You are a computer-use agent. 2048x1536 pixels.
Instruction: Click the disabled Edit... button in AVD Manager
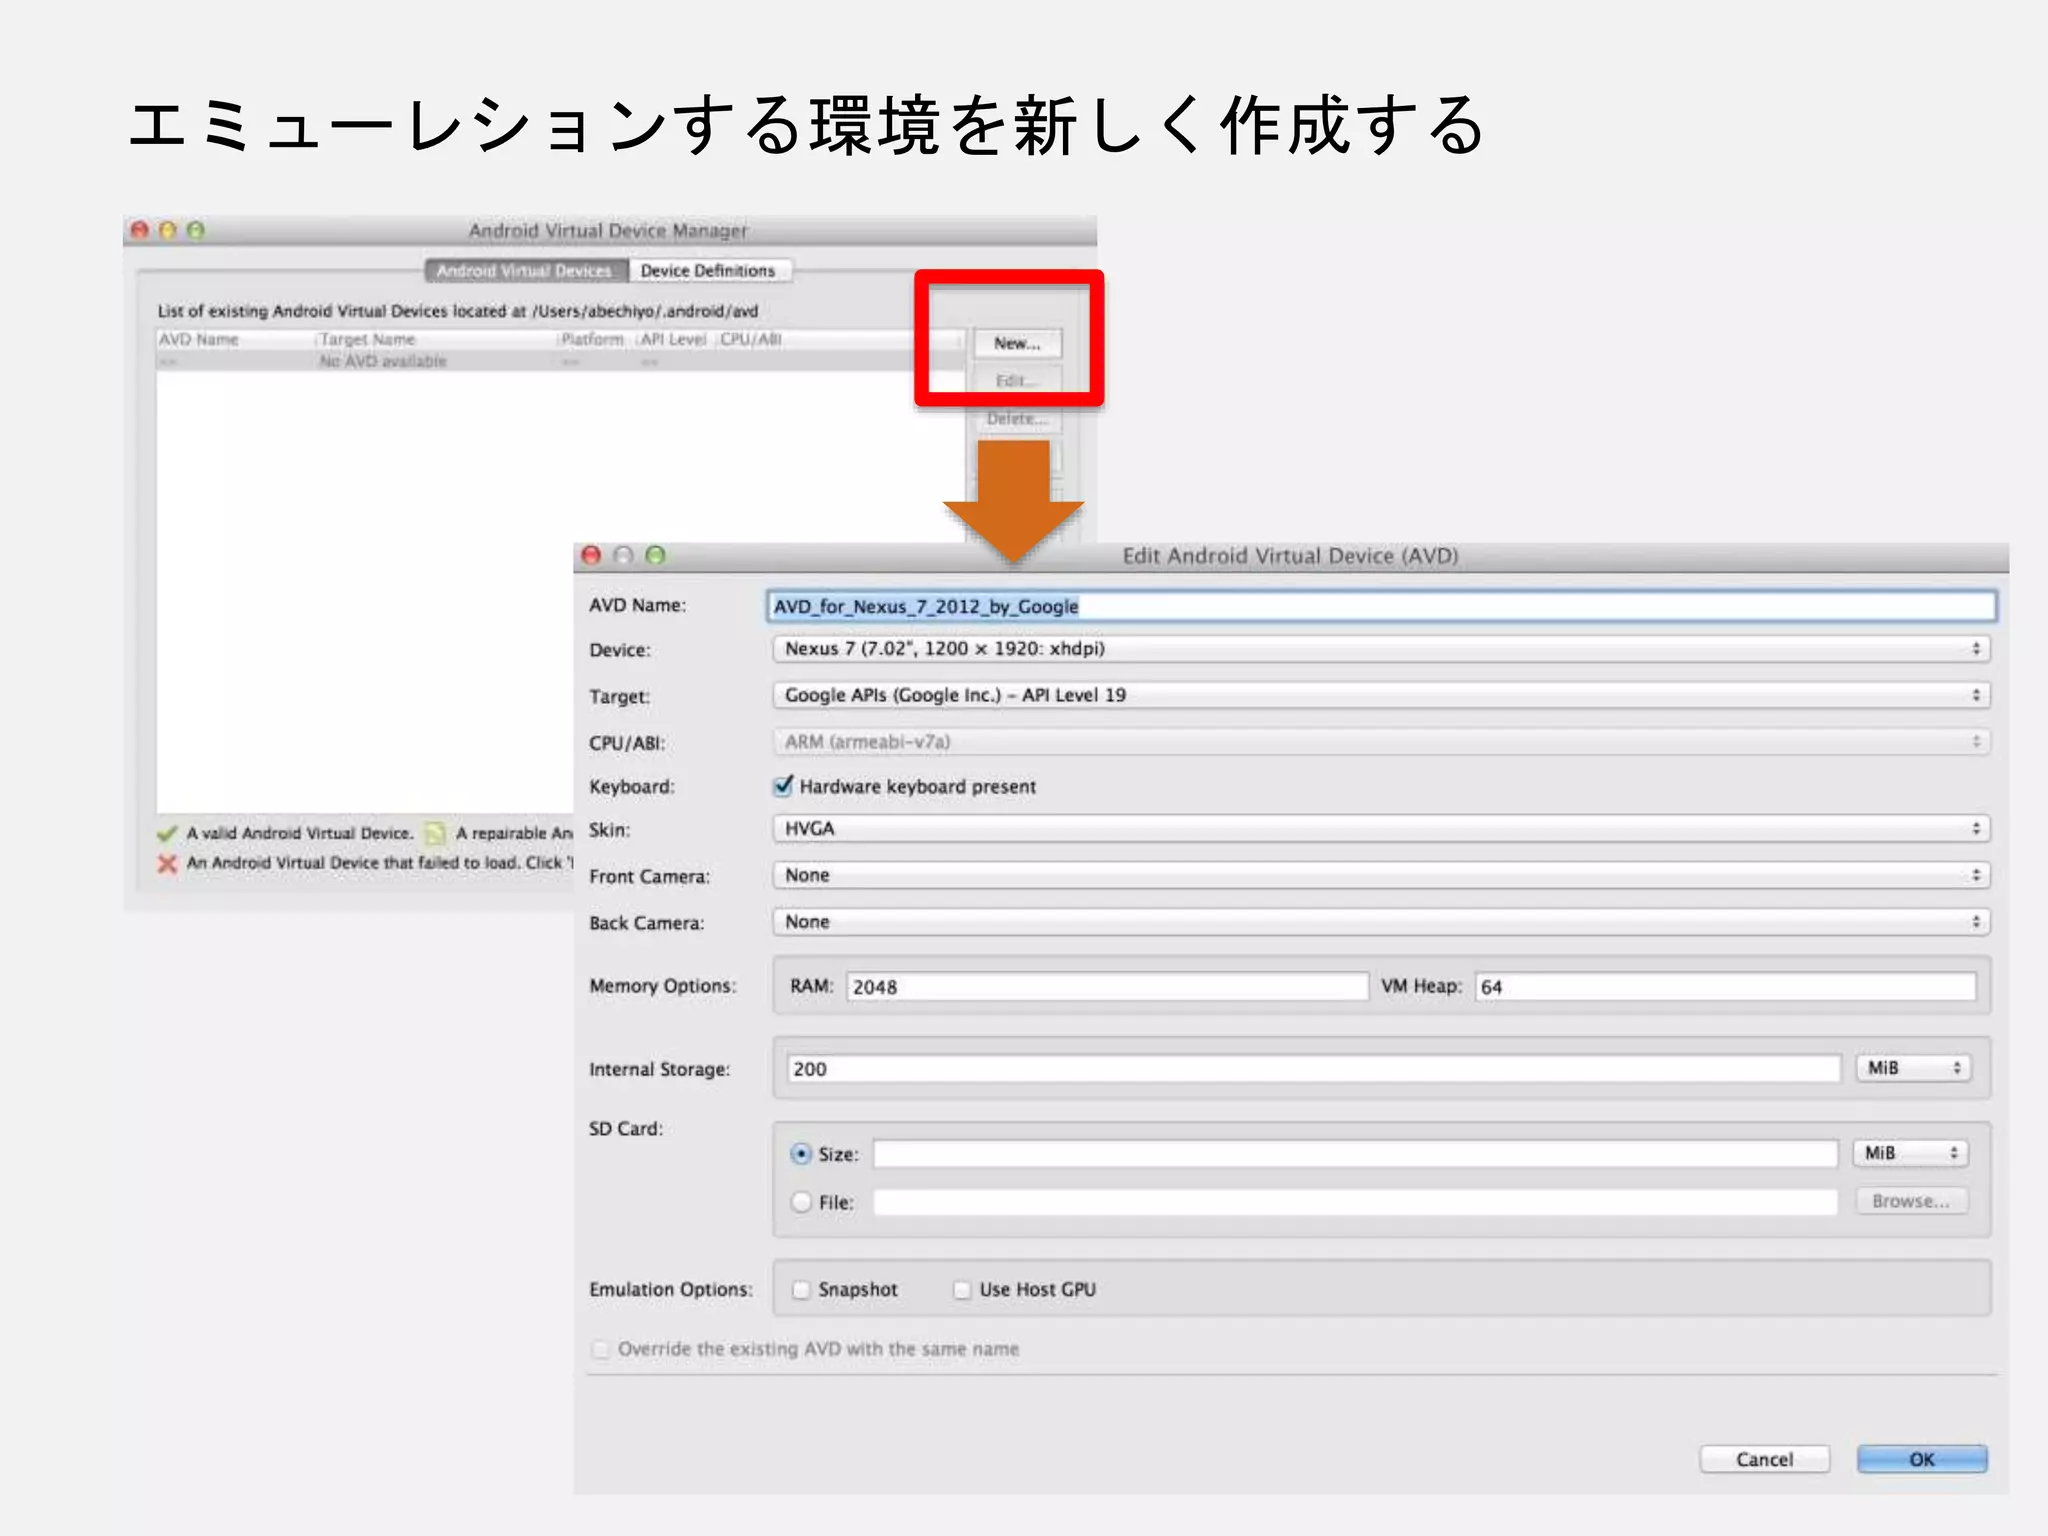click(x=1017, y=381)
